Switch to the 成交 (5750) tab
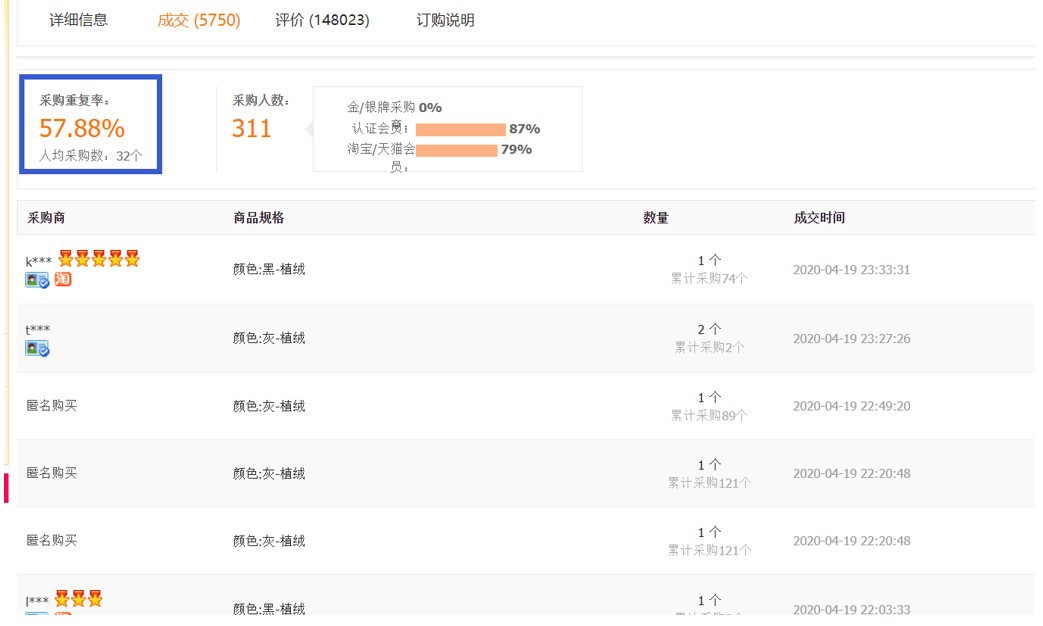Viewport: 1043px width, 626px height. point(199,20)
